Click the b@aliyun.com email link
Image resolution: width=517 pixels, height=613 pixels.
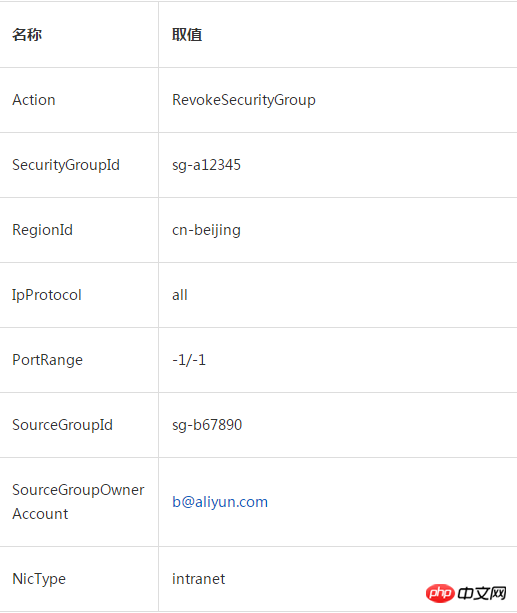point(220,502)
